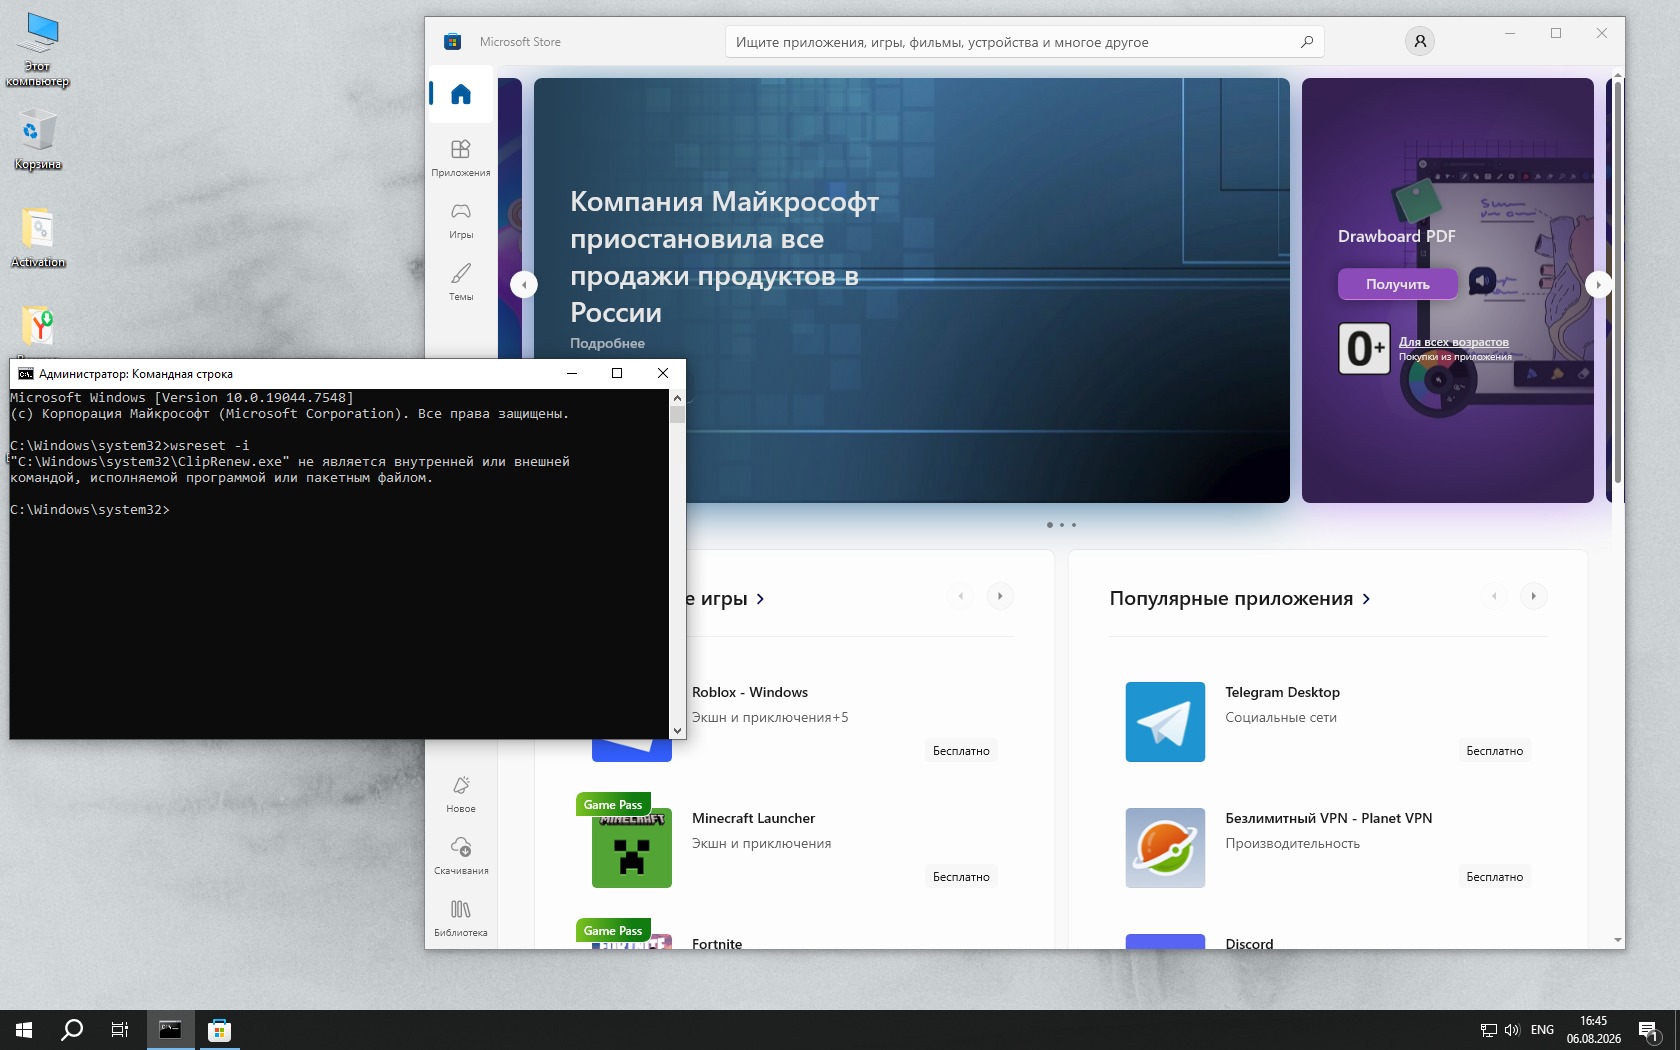Viewport: 1680px width, 1050px height.
Task: Open the Windows Start menu
Action: pyautogui.click(x=24, y=1030)
